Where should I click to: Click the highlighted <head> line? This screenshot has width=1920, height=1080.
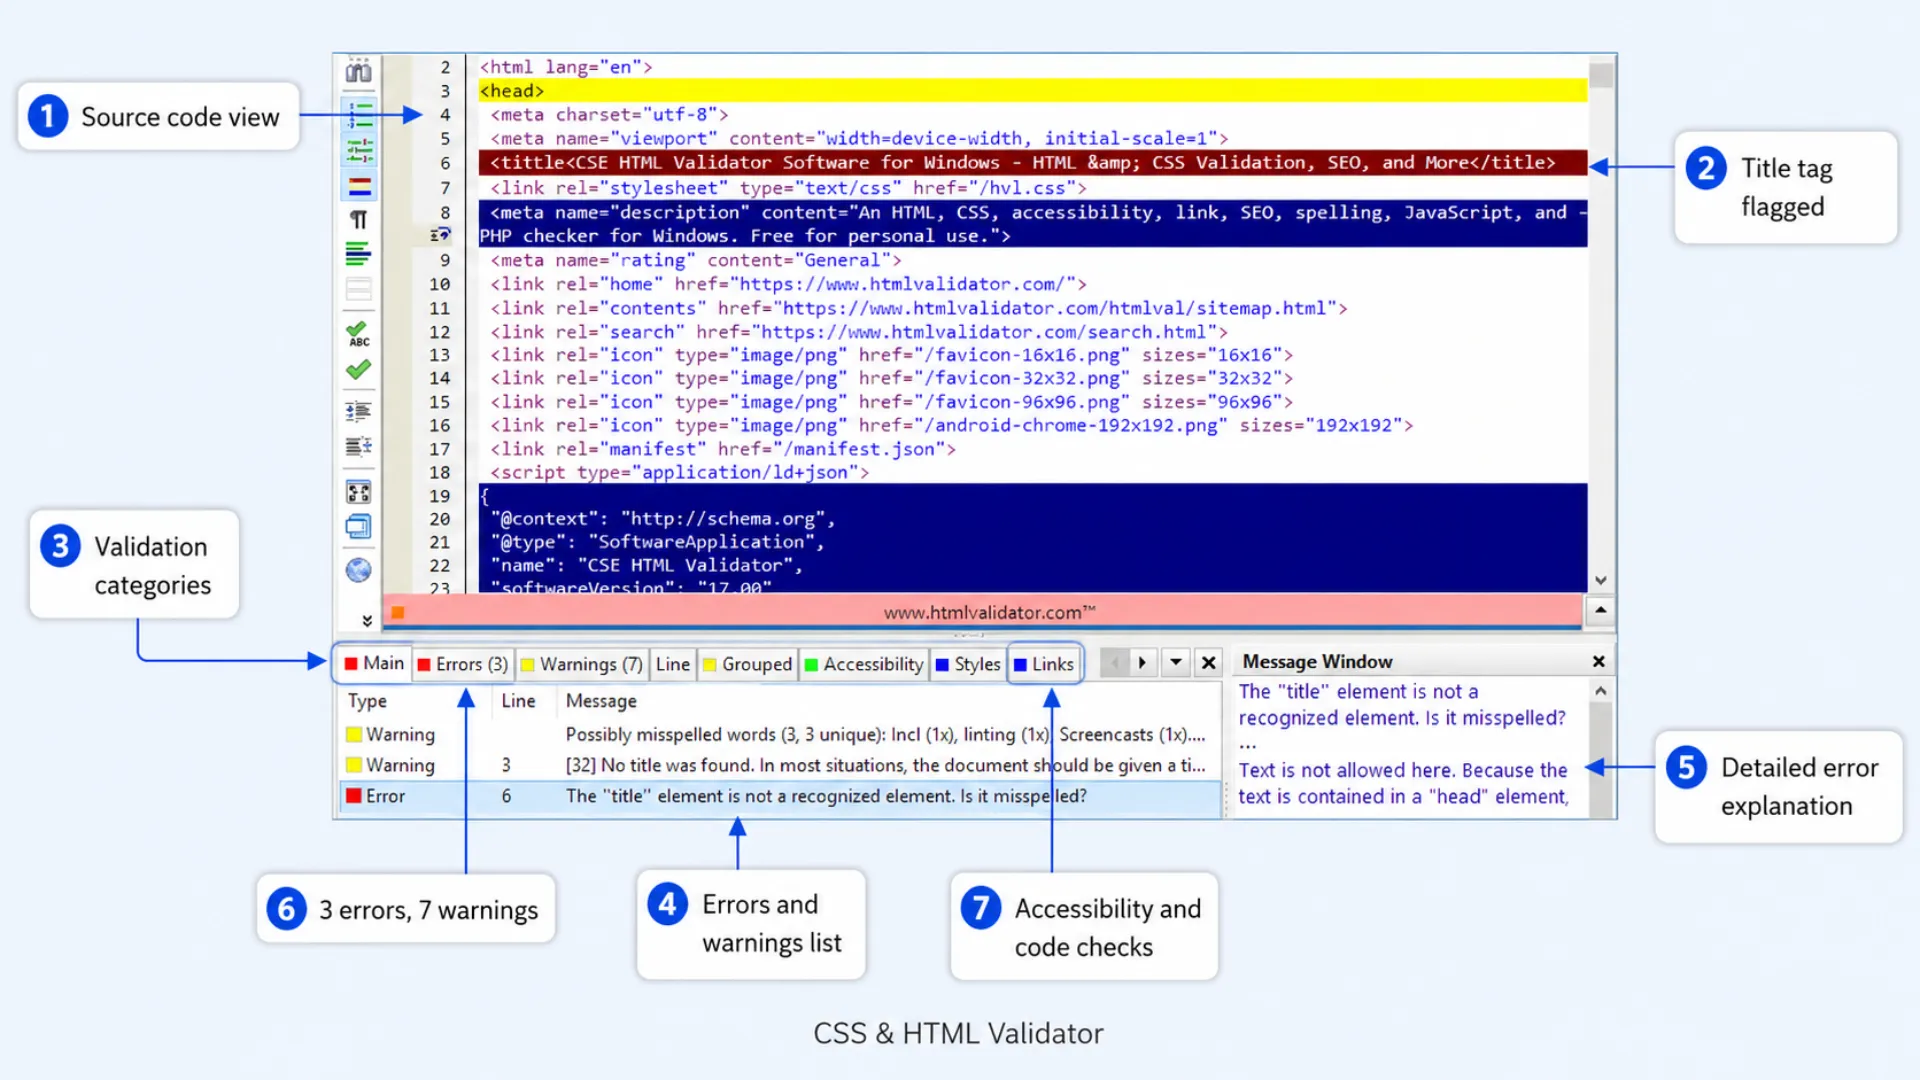click(x=1032, y=91)
